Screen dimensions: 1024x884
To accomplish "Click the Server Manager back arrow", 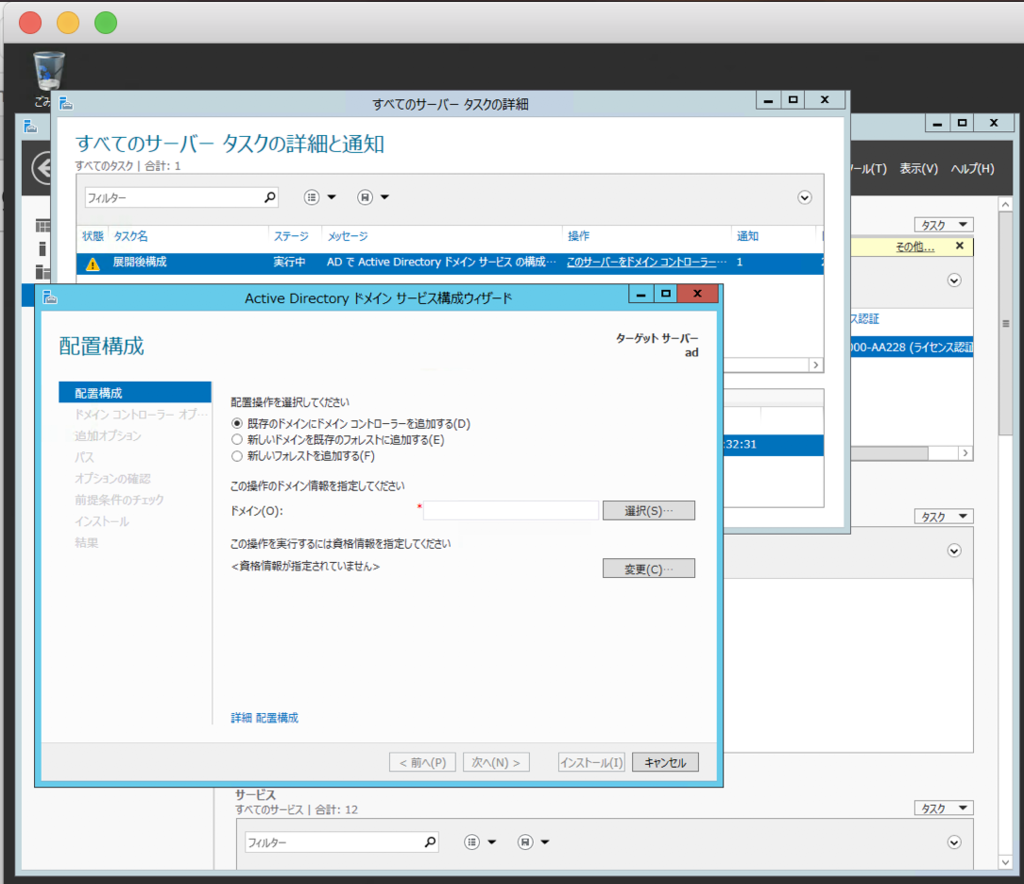I will 41,168.
